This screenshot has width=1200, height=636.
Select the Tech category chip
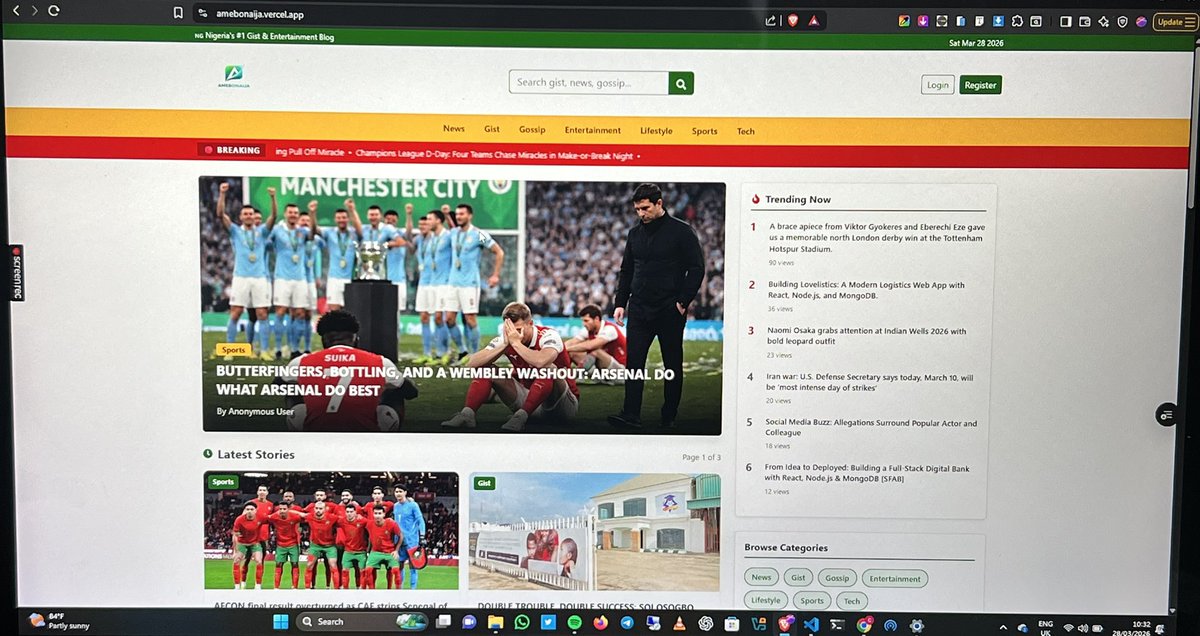point(852,601)
